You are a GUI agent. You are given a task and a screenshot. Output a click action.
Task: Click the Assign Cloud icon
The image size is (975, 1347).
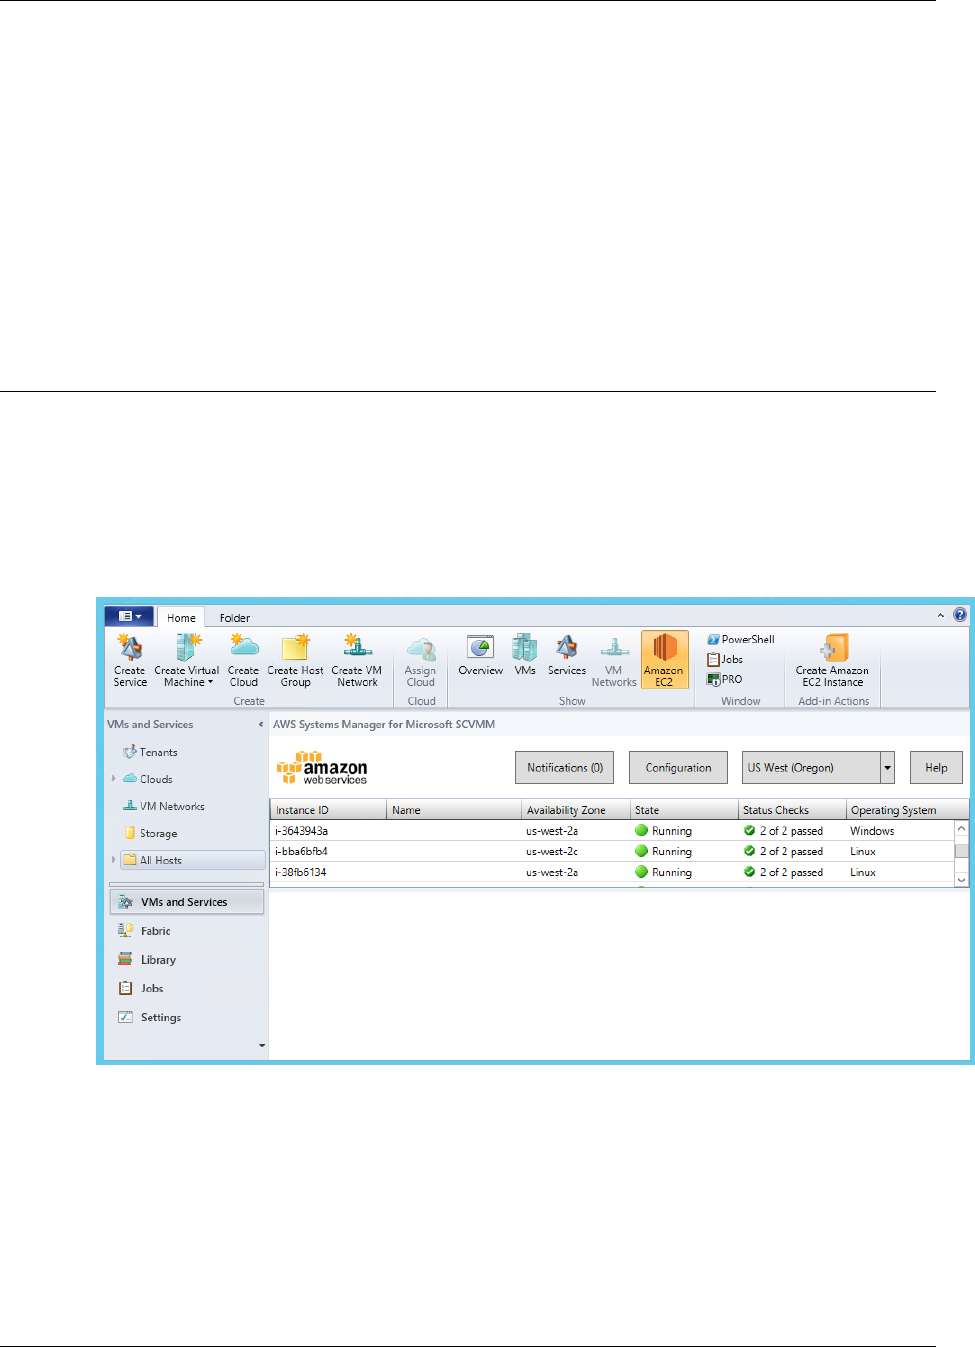(x=421, y=660)
